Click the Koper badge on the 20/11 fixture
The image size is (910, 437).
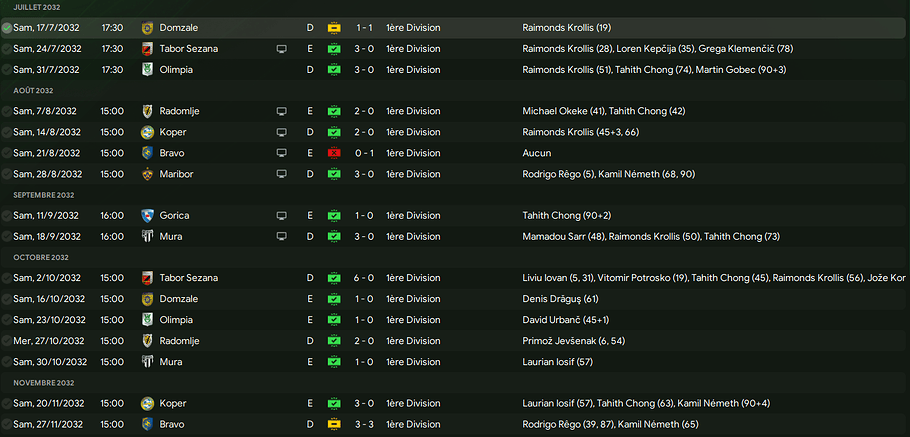click(148, 404)
